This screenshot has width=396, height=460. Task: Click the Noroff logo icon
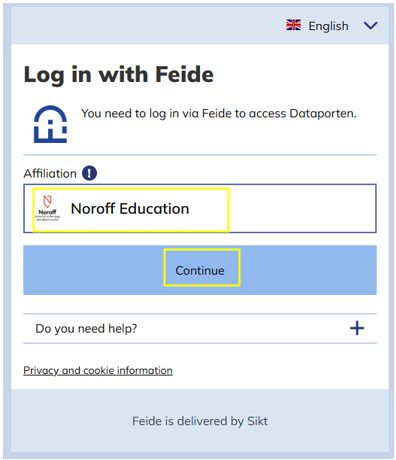[x=47, y=208]
